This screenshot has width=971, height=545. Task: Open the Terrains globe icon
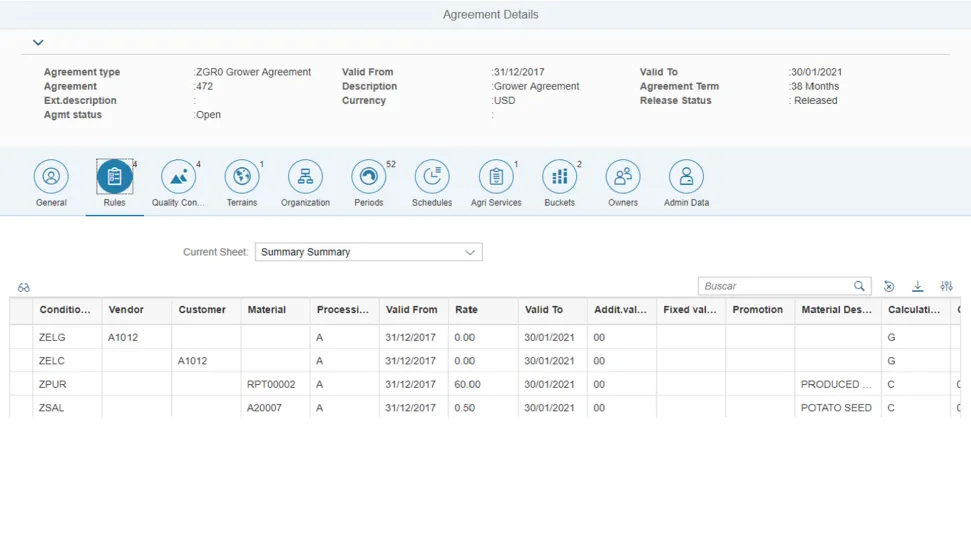click(x=241, y=177)
